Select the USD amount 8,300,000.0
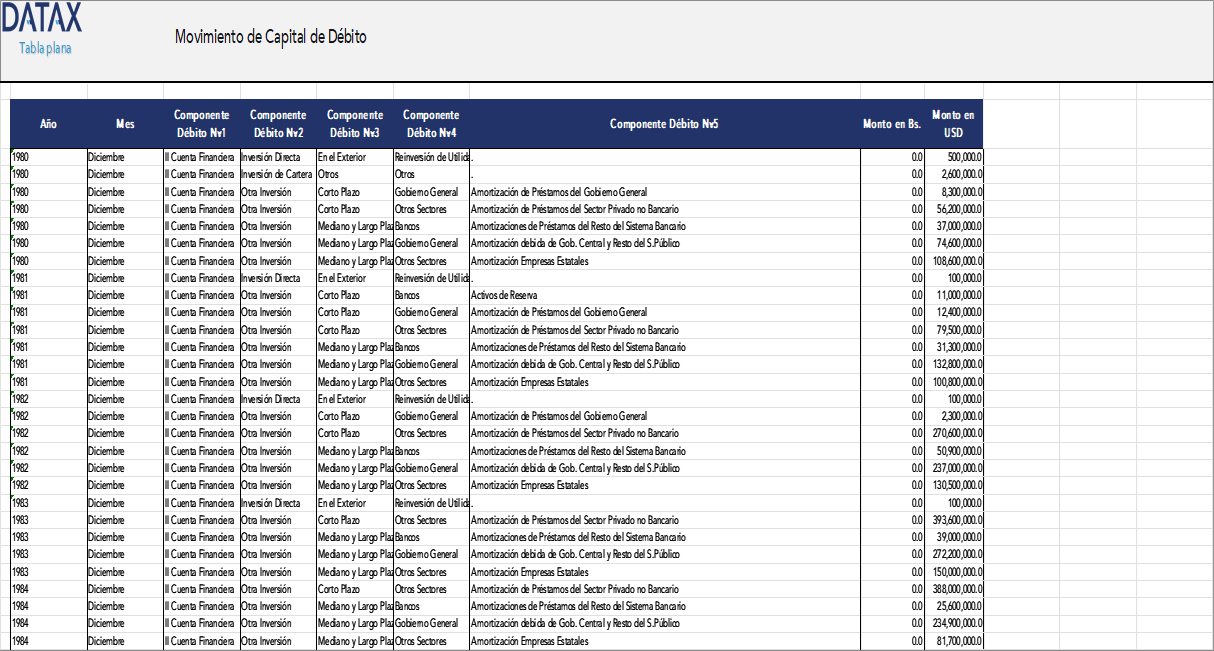1214x651 pixels. [x=954, y=191]
